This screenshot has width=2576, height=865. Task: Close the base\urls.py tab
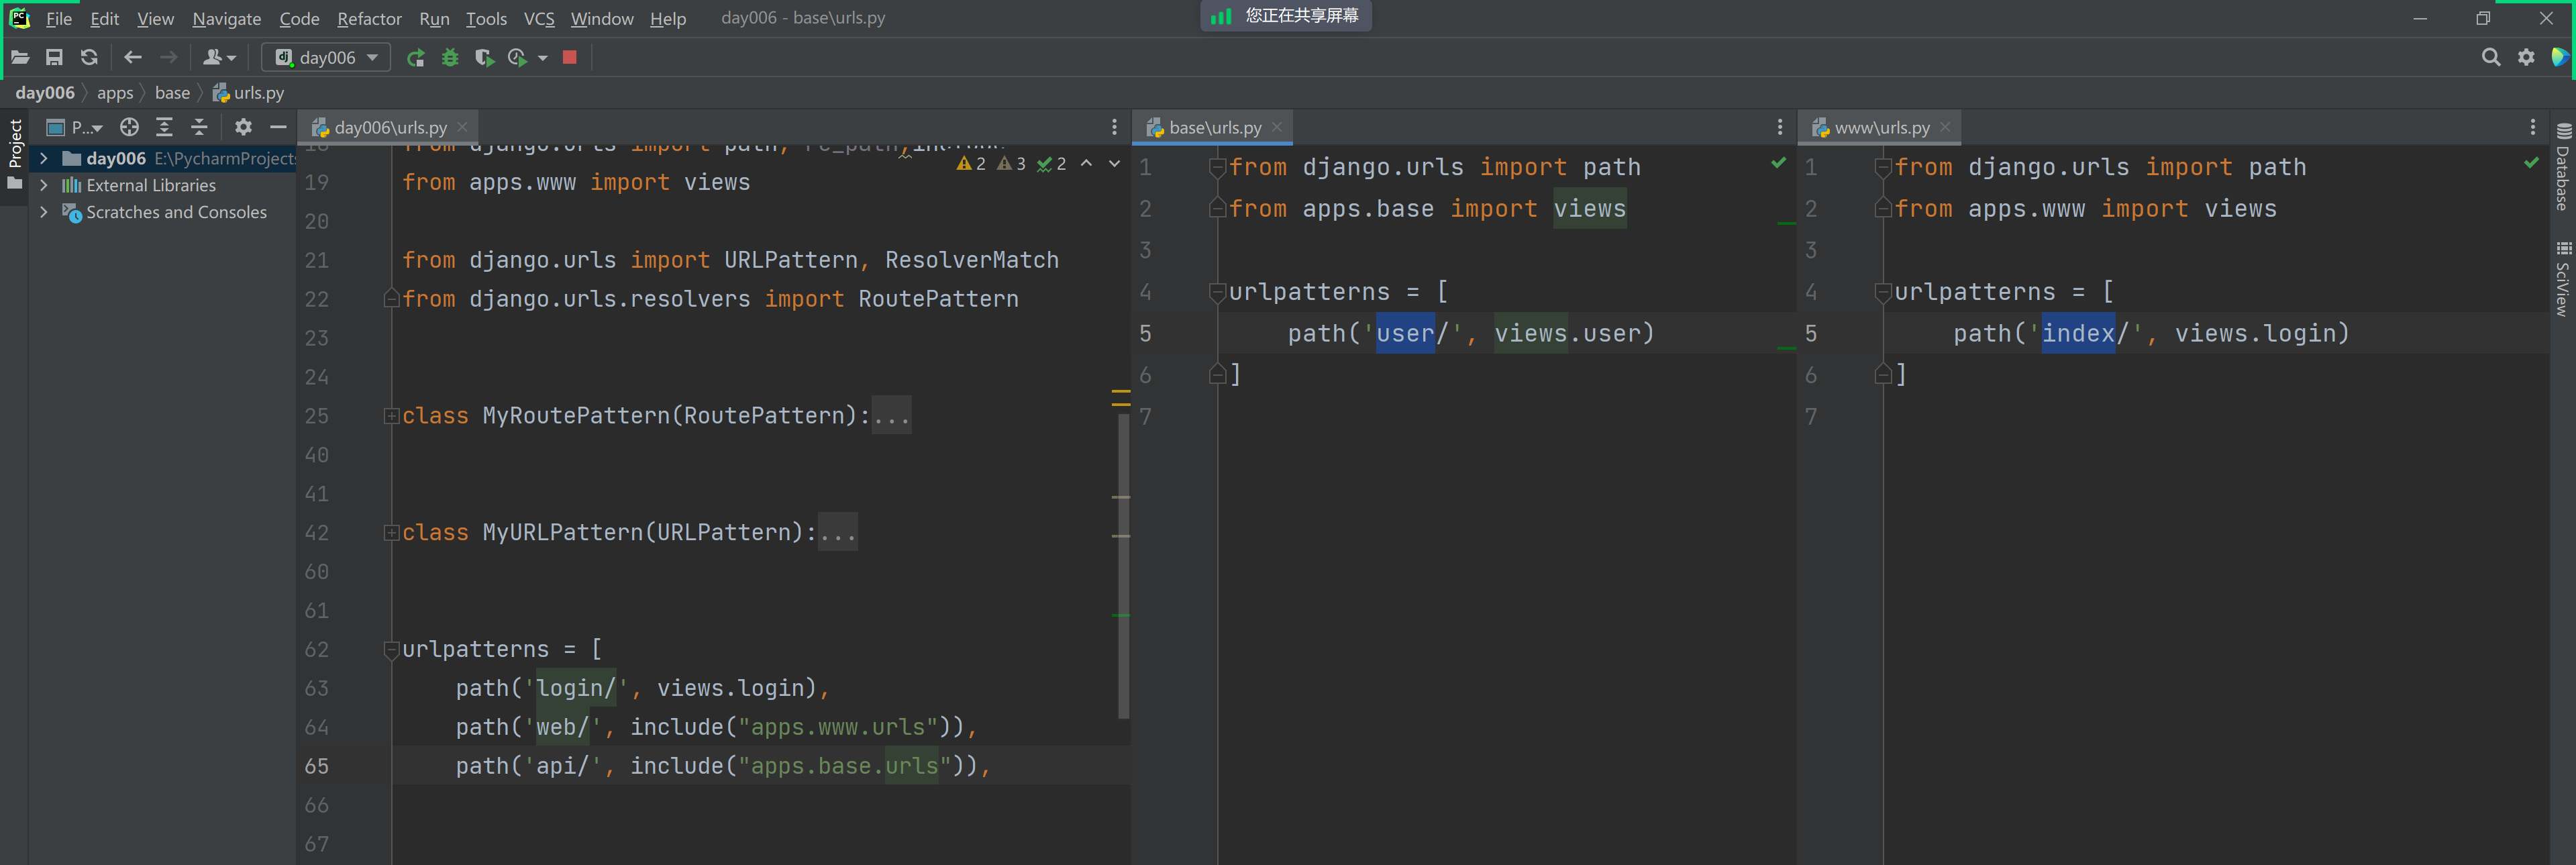pos(1277,127)
